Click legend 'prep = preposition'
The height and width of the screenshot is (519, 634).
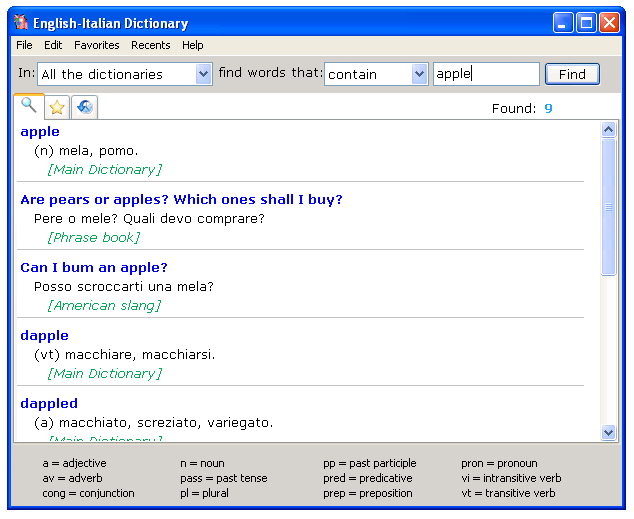(368, 493)
